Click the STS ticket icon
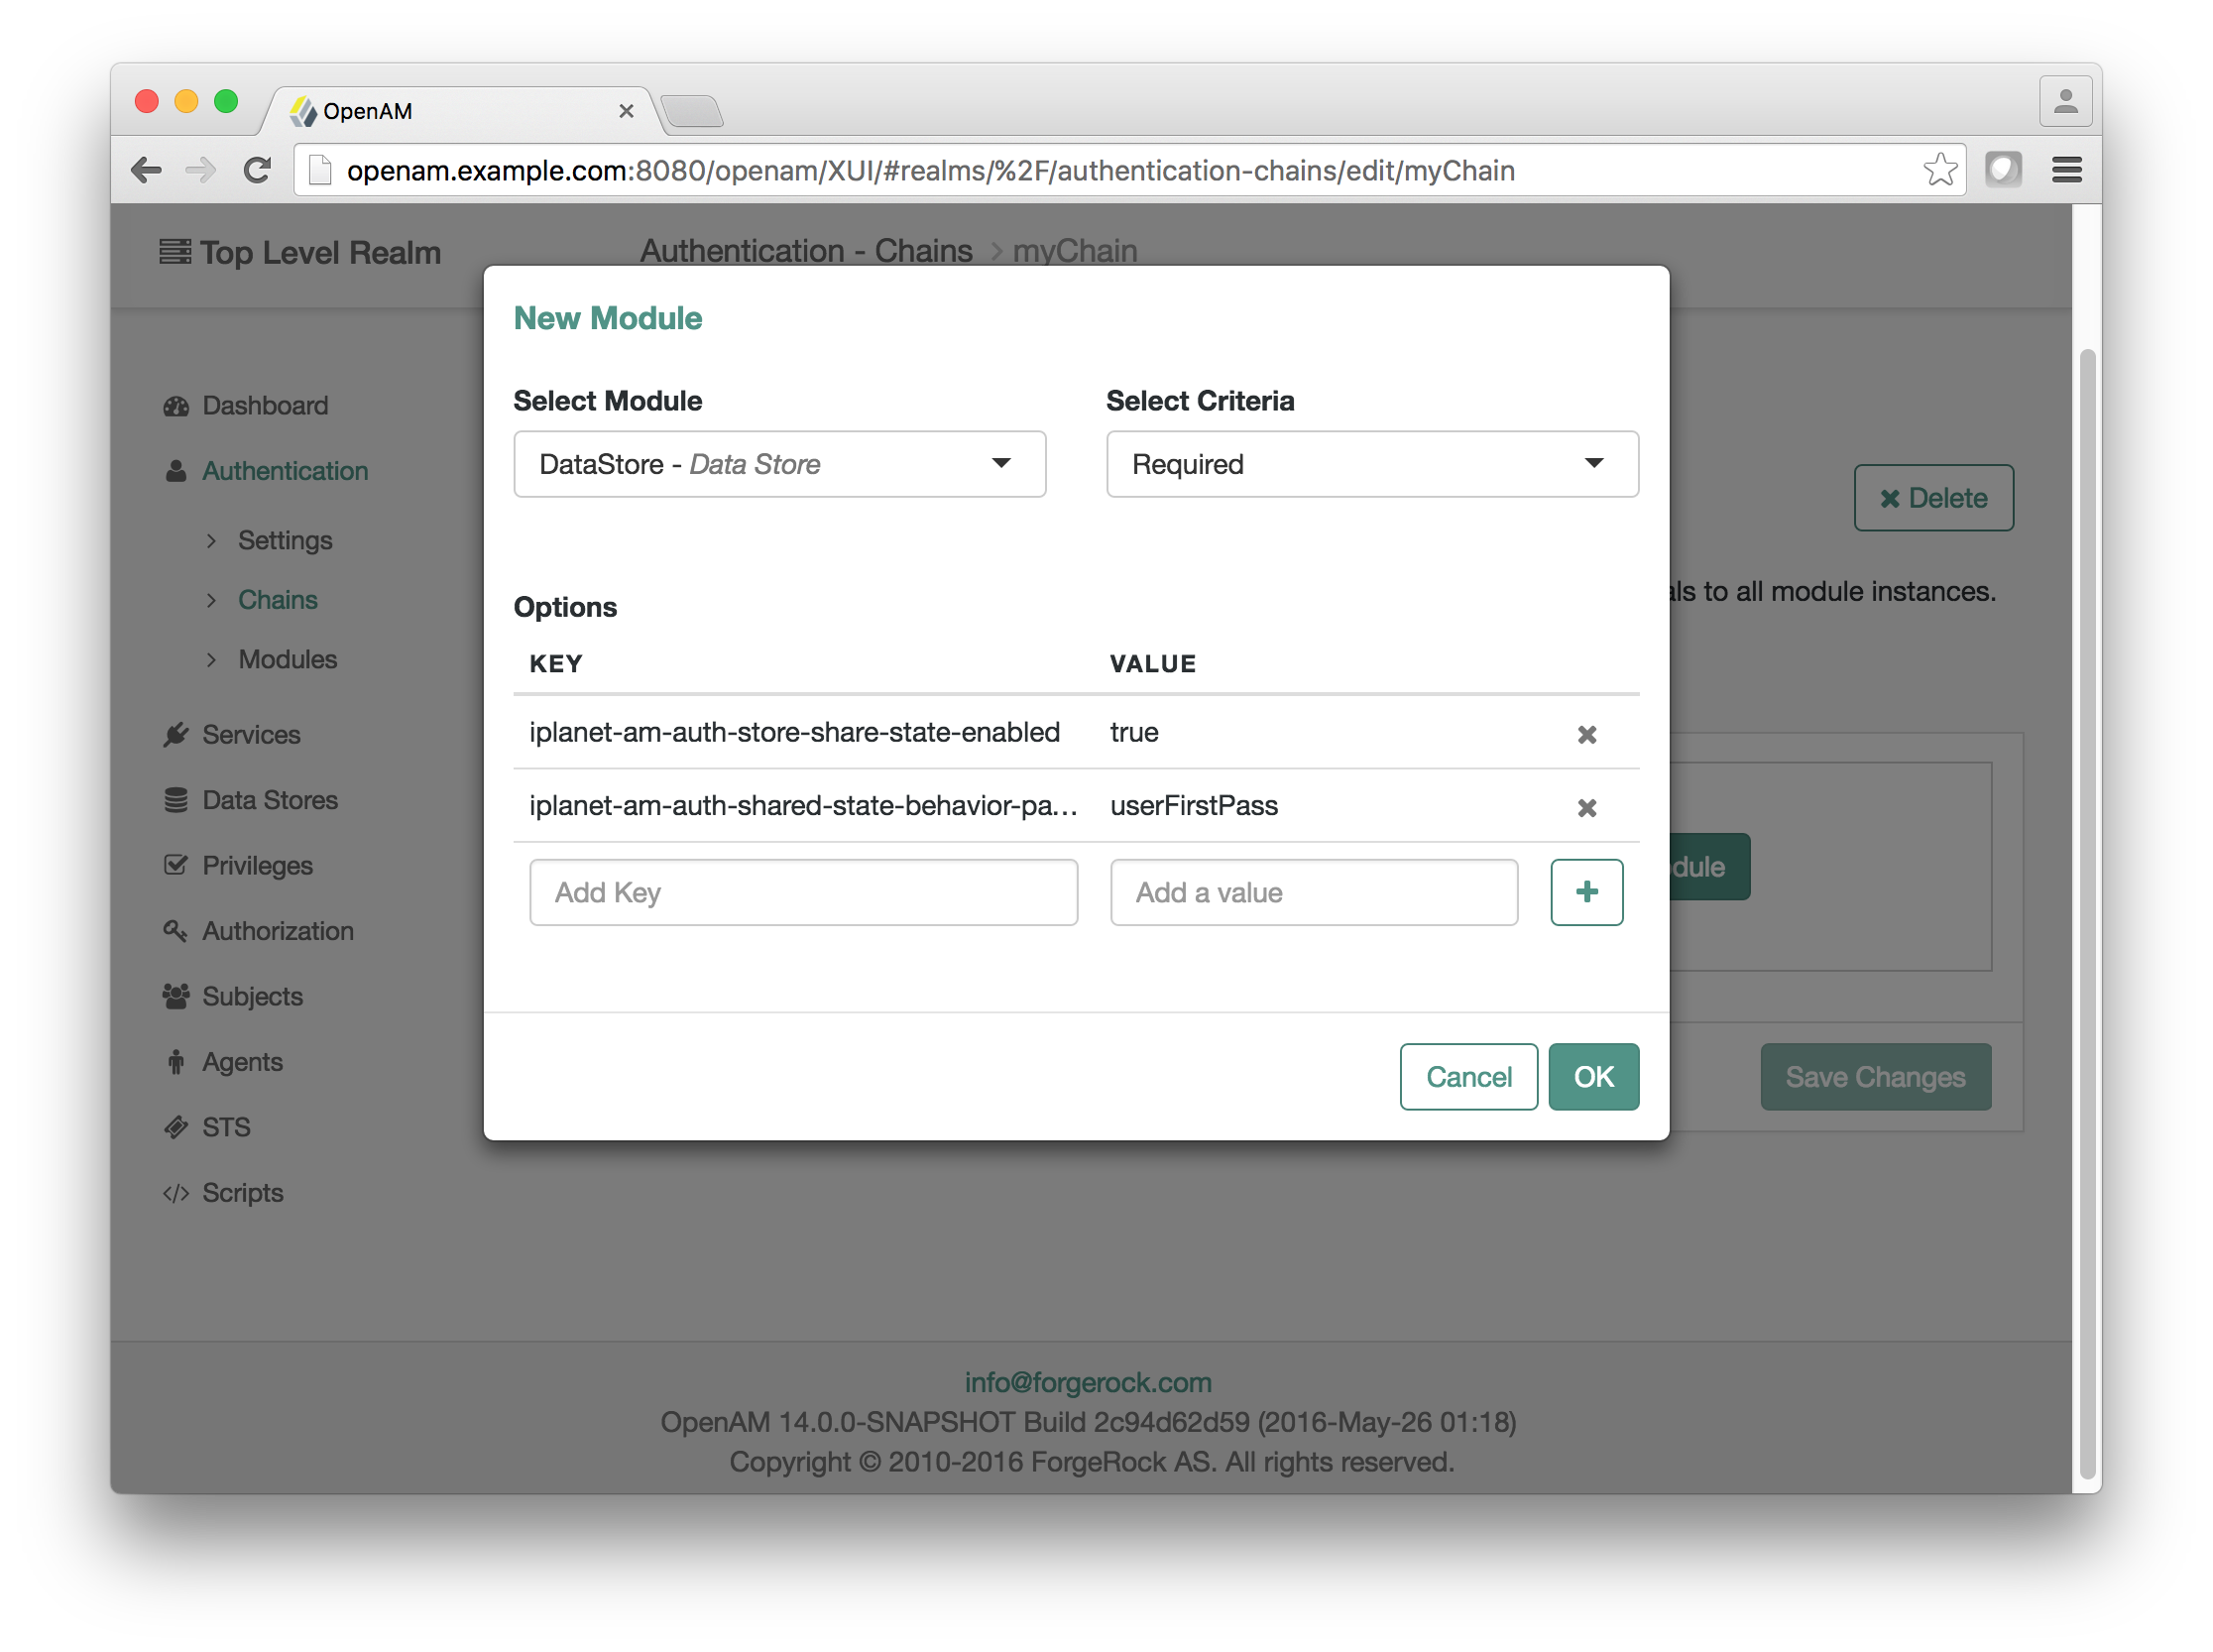The height and width of the screenshot is (1652, 2213). pyautogui.click(x=176, y=1128)
